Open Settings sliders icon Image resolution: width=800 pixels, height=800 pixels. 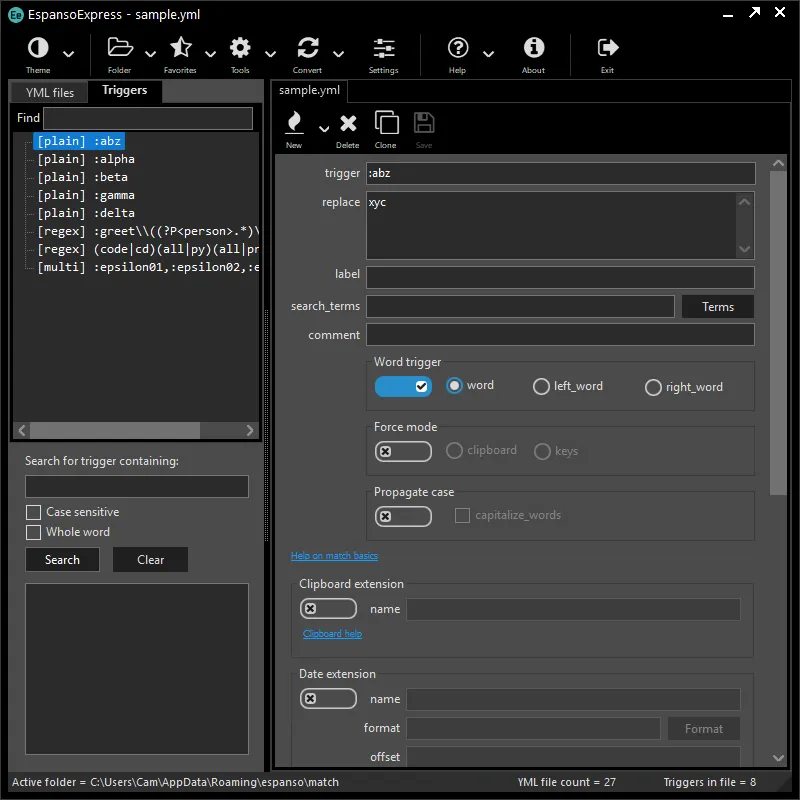pyautogui.click(x=383, y=48)
